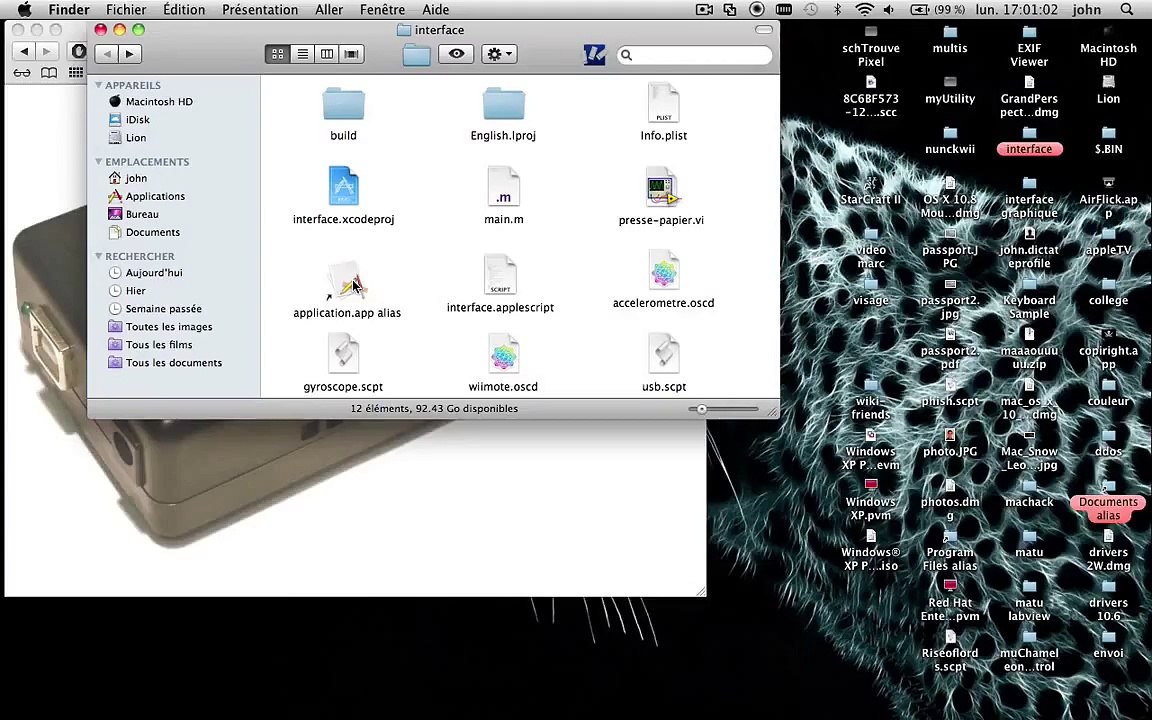Select interface.applescript file

coord(500,274)
